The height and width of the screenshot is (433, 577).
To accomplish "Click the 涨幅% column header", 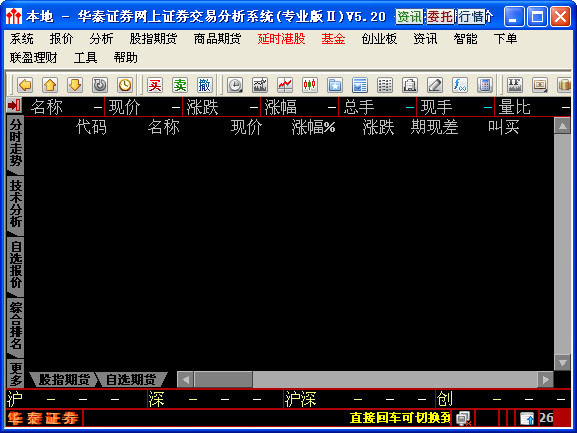I will pyautogui.click(x=314, y=127).
